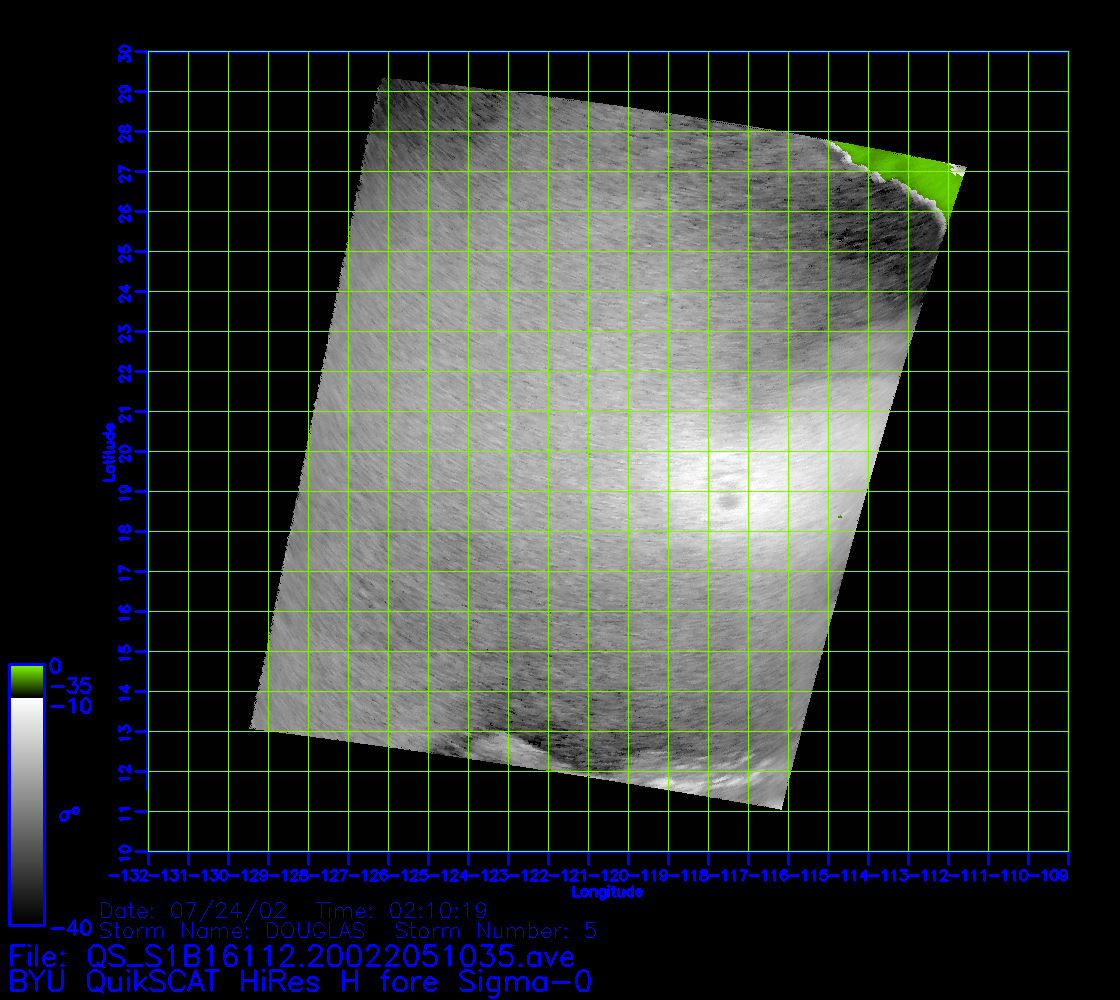Click the Longitude axis label
The height and width of the screenshot is (1000, 1120).
click(x=607, y=891)
